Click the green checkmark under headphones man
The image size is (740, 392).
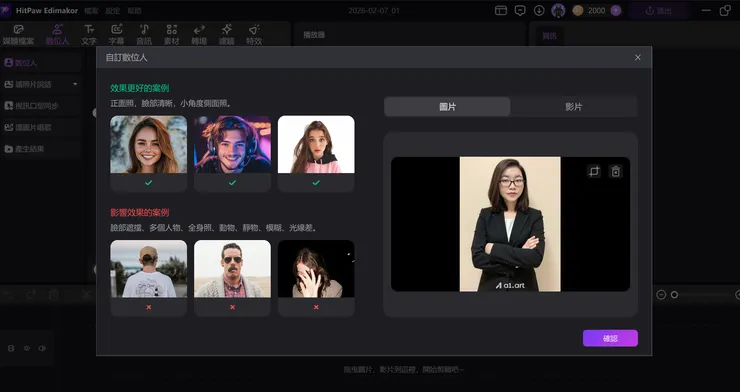(x=232, y=183)
